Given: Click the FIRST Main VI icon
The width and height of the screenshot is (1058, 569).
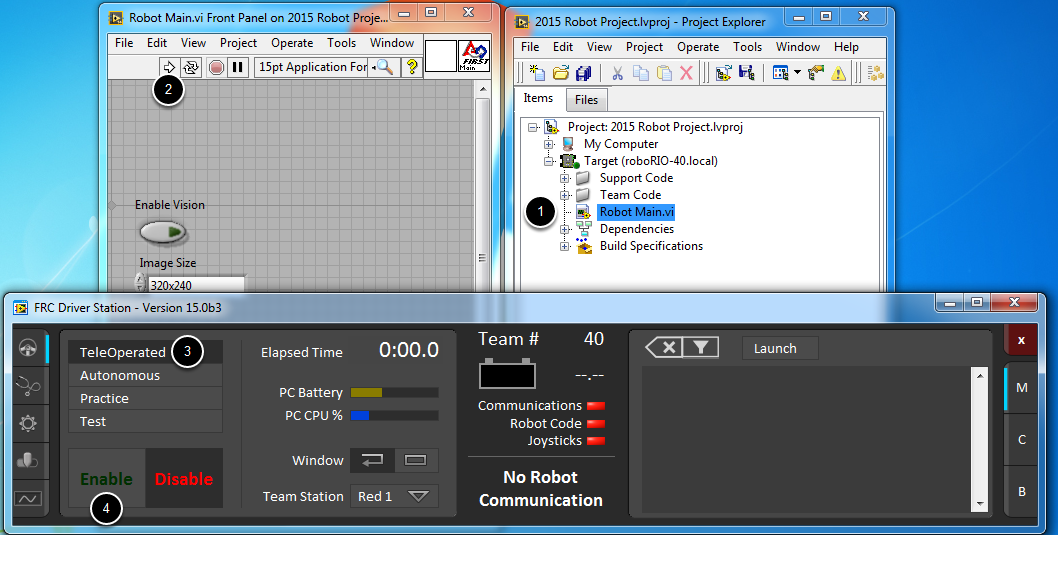Looking at the screenshot, I should click(x=474, y=56).
